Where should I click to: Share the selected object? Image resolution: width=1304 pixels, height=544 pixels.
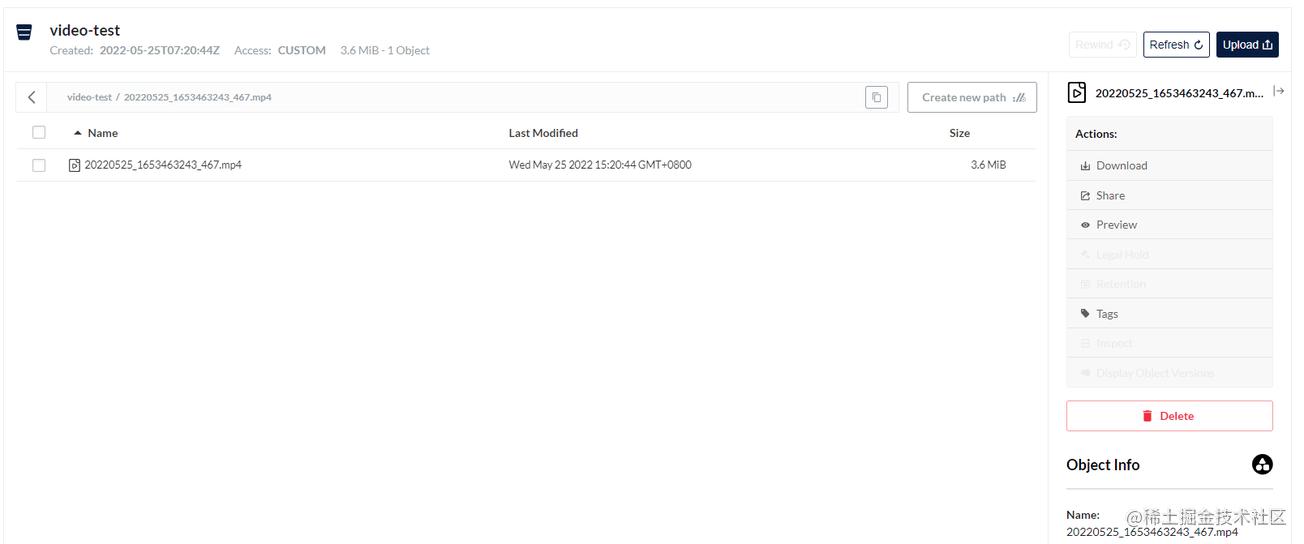pyautogui.click(x=1169, y=196)
